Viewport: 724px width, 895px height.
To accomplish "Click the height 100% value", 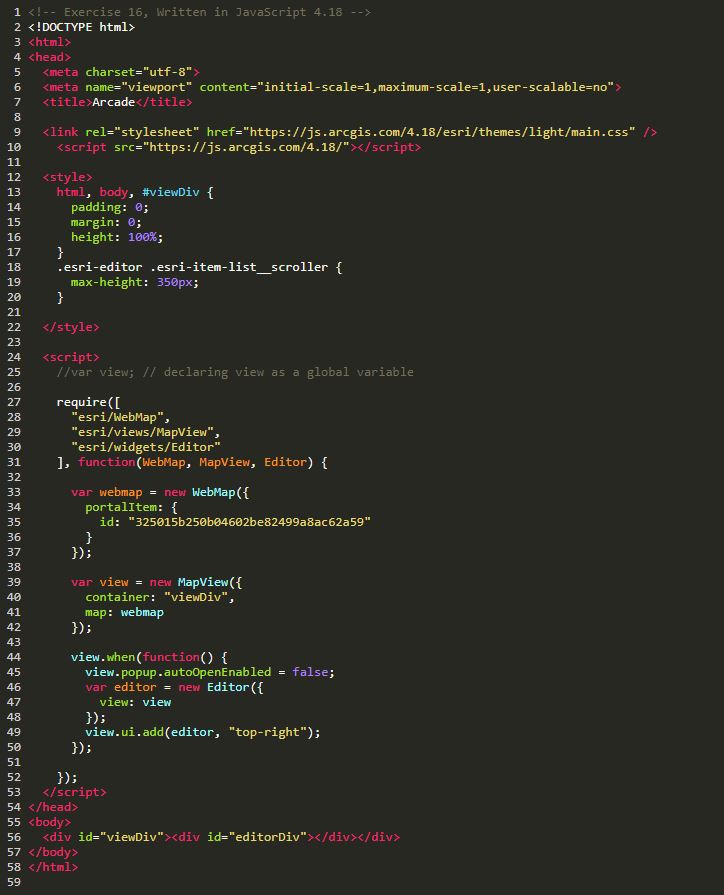I will coord(145,237).
